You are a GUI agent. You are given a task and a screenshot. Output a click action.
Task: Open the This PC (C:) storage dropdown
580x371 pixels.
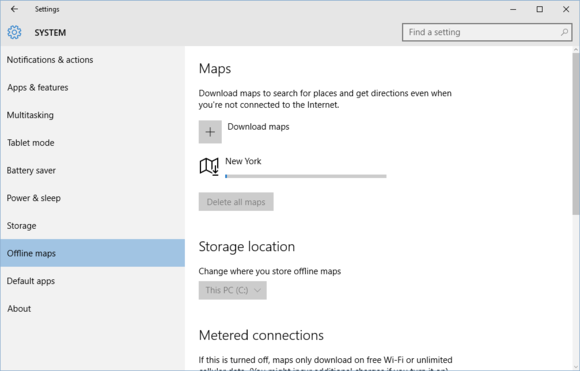click(x=233, y=290)
